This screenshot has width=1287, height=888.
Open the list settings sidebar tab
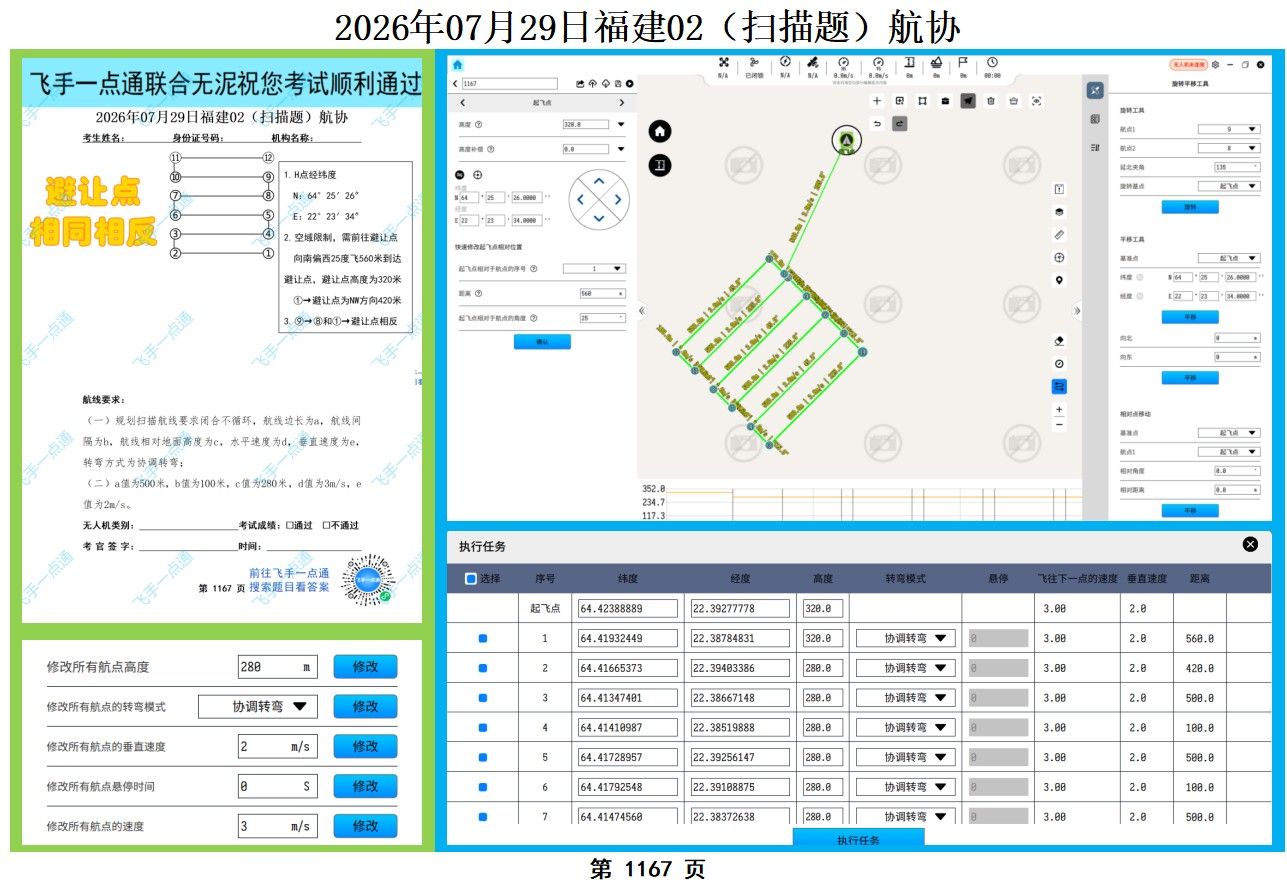coord(1096,148)
